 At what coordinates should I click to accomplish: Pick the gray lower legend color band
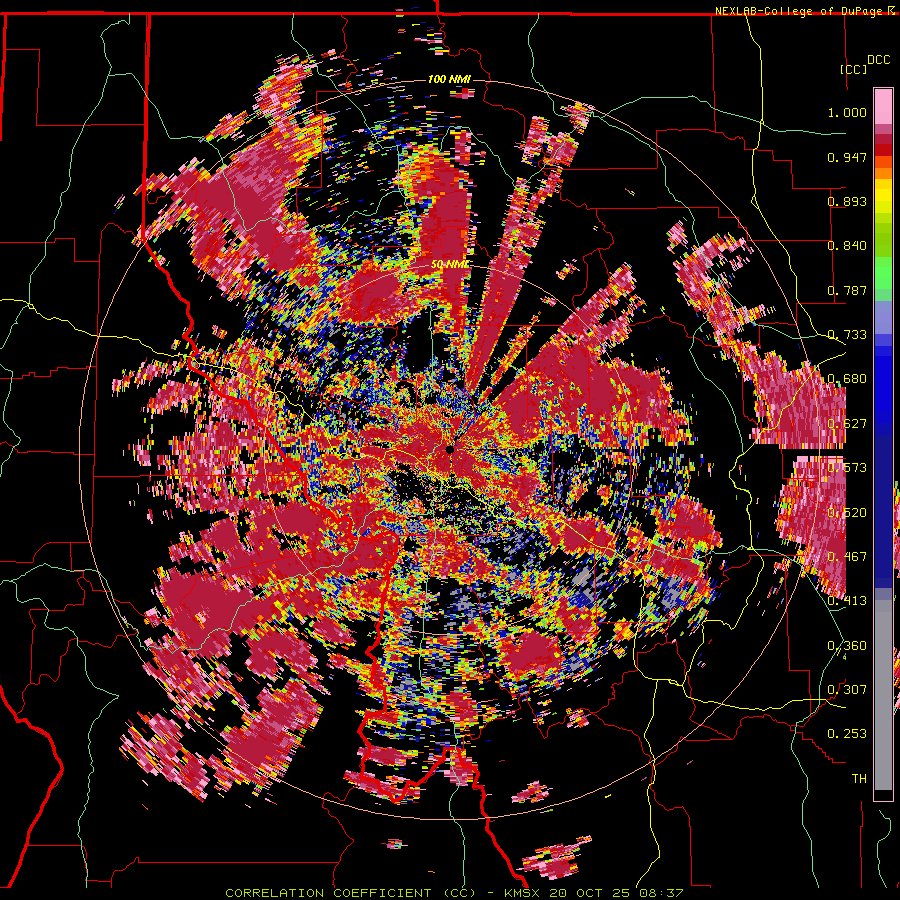(883, 695)
